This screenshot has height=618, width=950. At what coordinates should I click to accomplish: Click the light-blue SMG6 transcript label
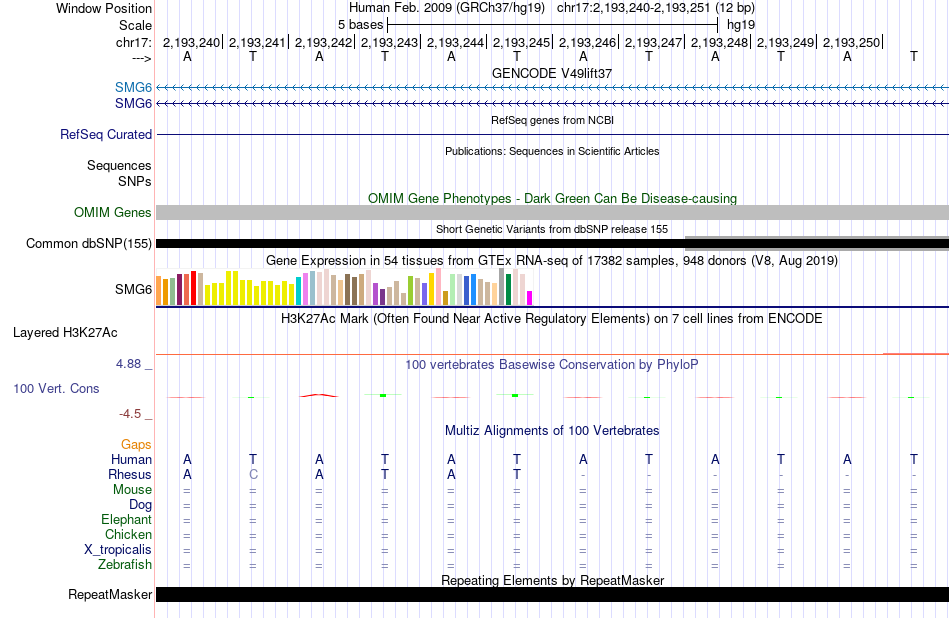tap(133, 88)
